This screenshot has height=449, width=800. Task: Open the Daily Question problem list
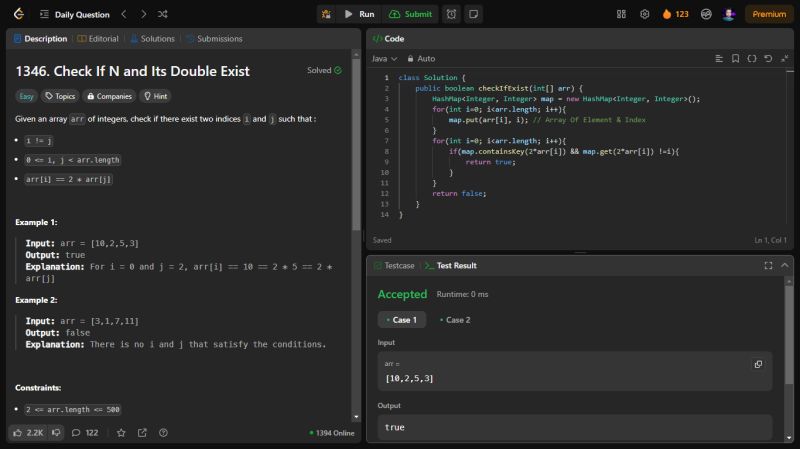coord(75,14)
